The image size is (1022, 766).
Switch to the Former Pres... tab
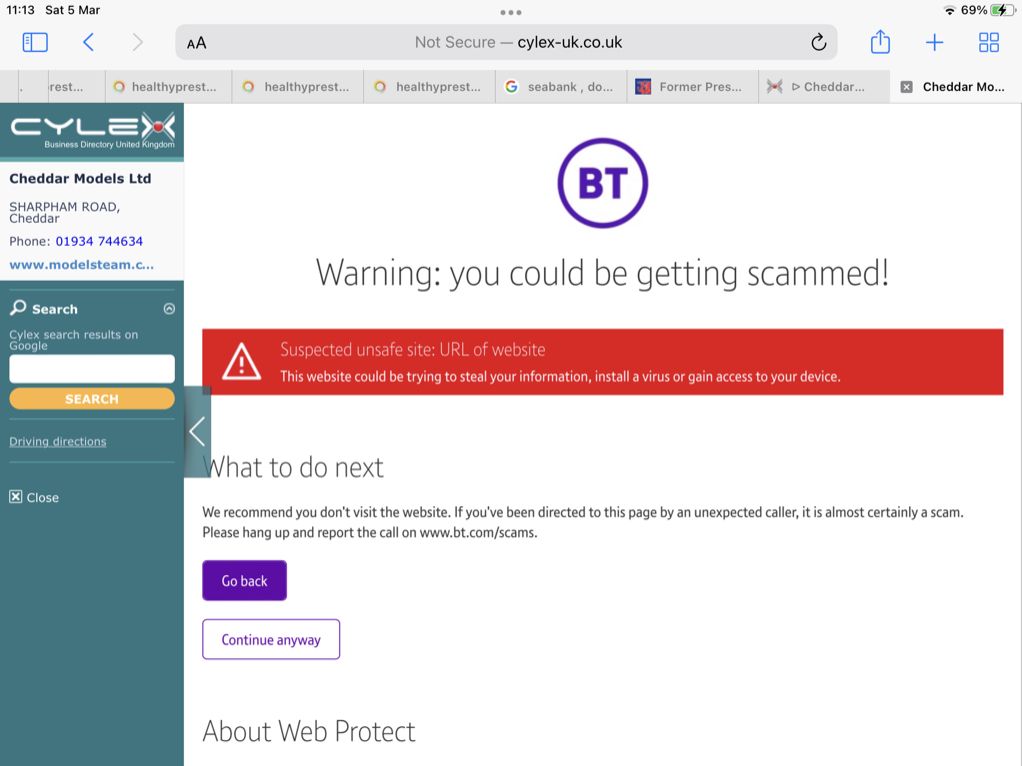point(692,87)
